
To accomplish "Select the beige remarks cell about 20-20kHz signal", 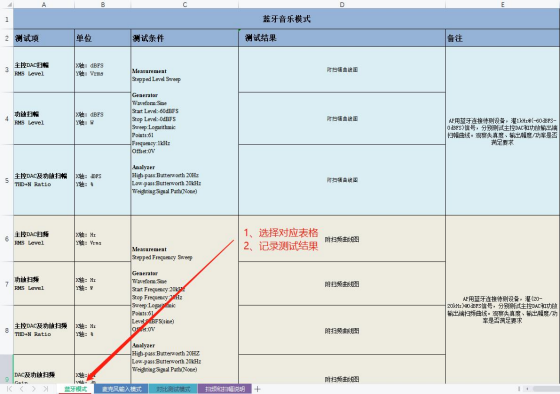I will click(x=502, y=299).
